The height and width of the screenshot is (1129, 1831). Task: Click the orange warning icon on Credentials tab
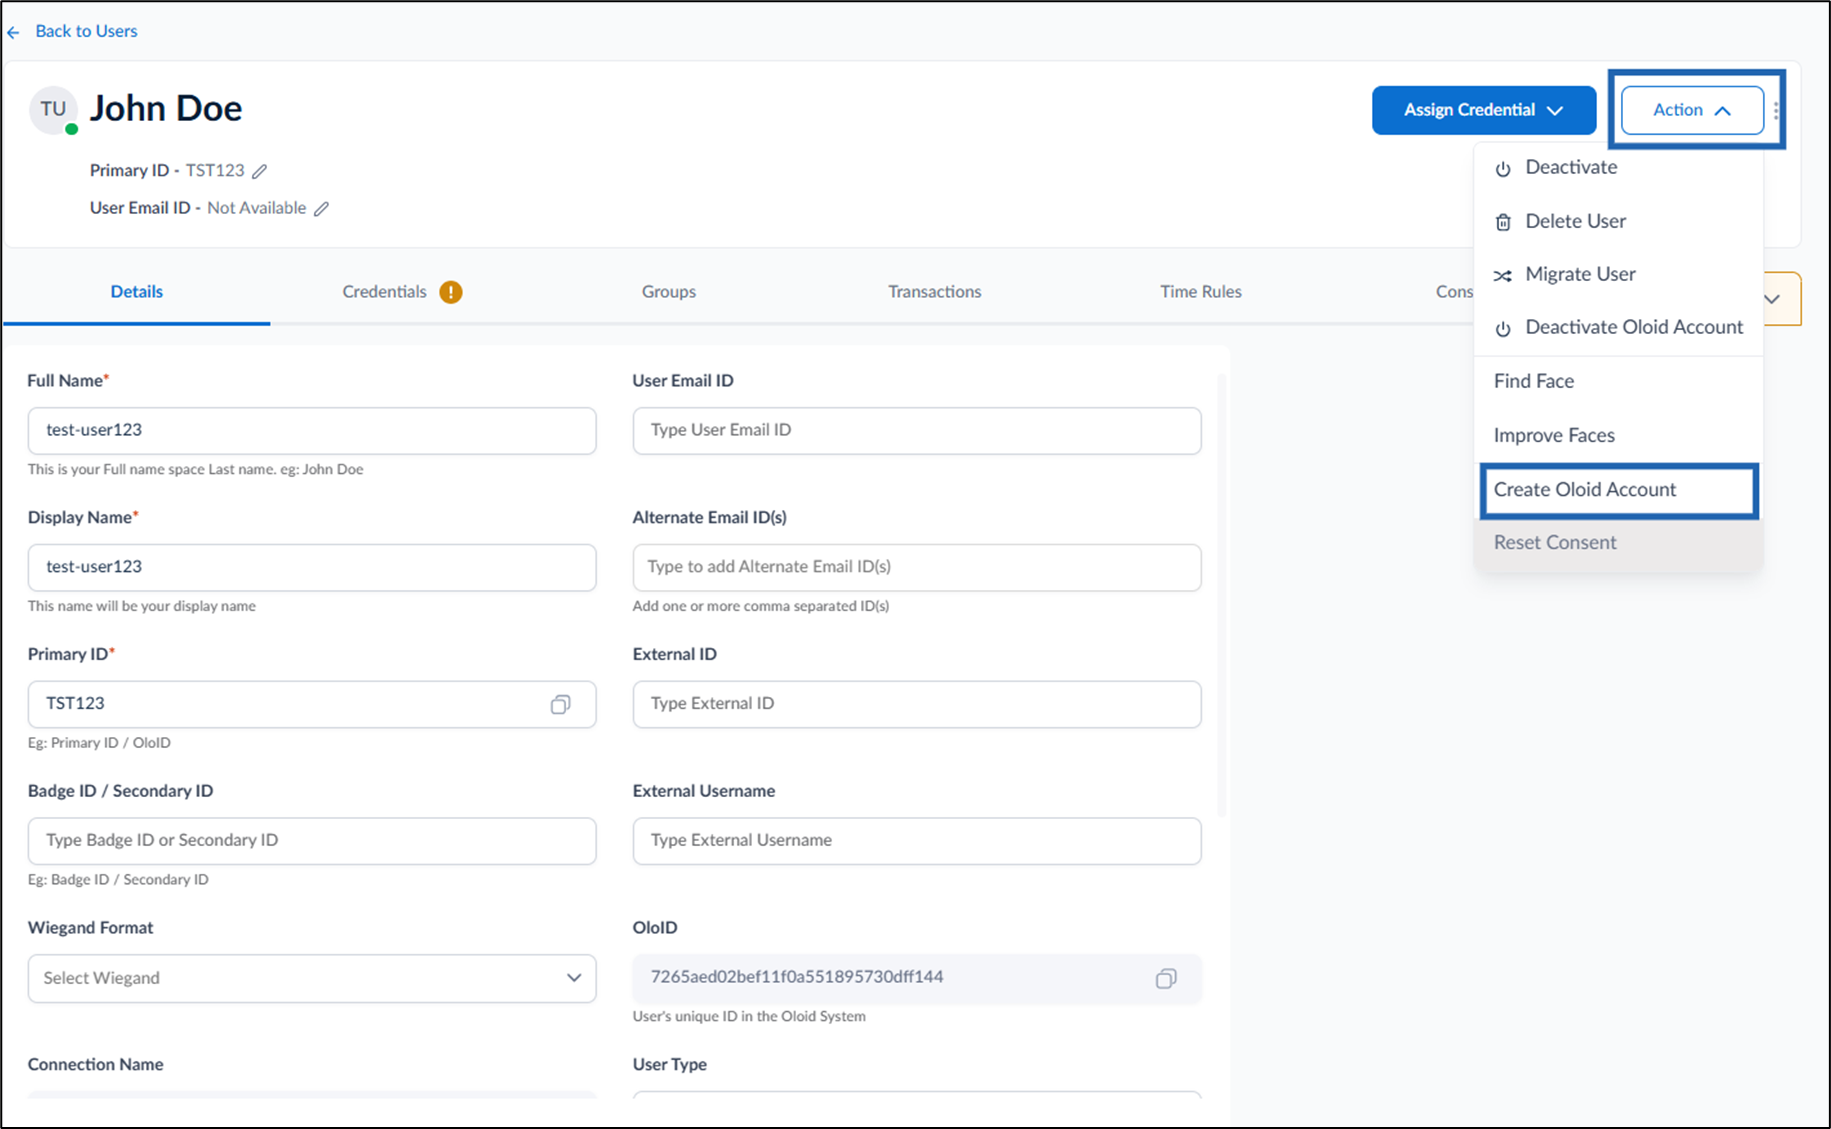click(451, 292)
